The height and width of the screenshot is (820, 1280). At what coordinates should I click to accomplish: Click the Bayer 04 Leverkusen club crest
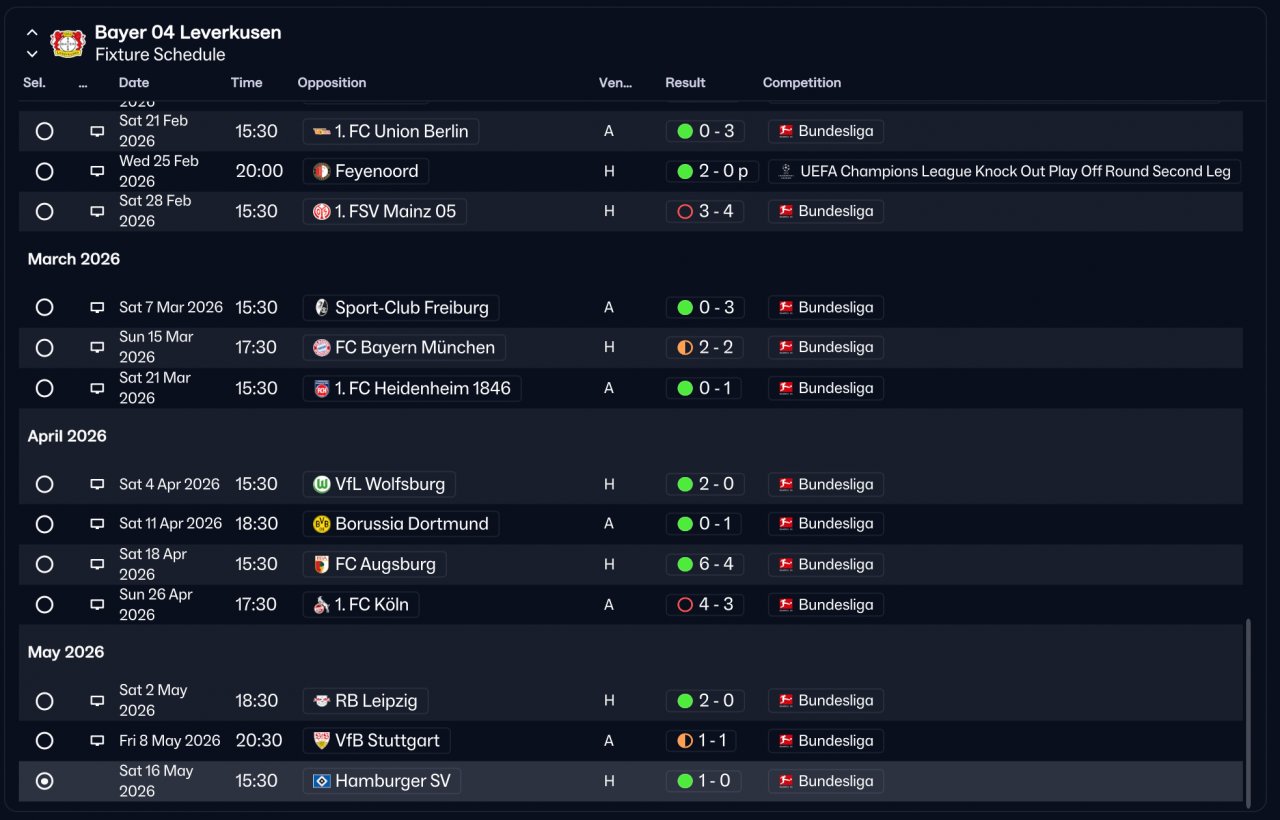[x=68, y=43]
